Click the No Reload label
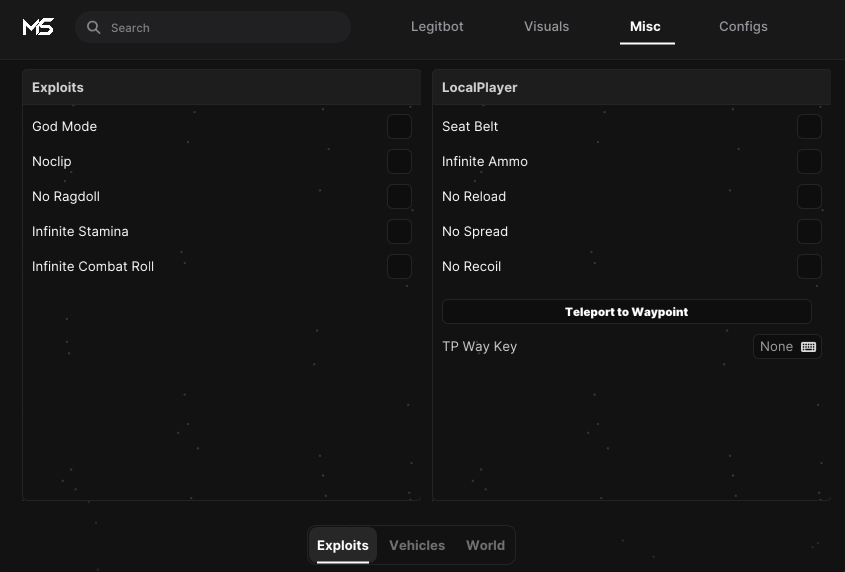 click(x=474, y=196)
